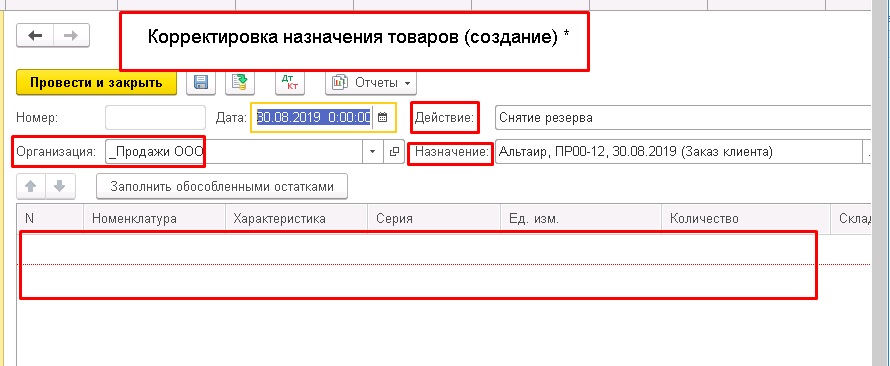The height and width of the screenshot is (366, 890).
Task: Expand the Организация dropdown arrow
Action: pyautogui.click(x=373, y=152)
